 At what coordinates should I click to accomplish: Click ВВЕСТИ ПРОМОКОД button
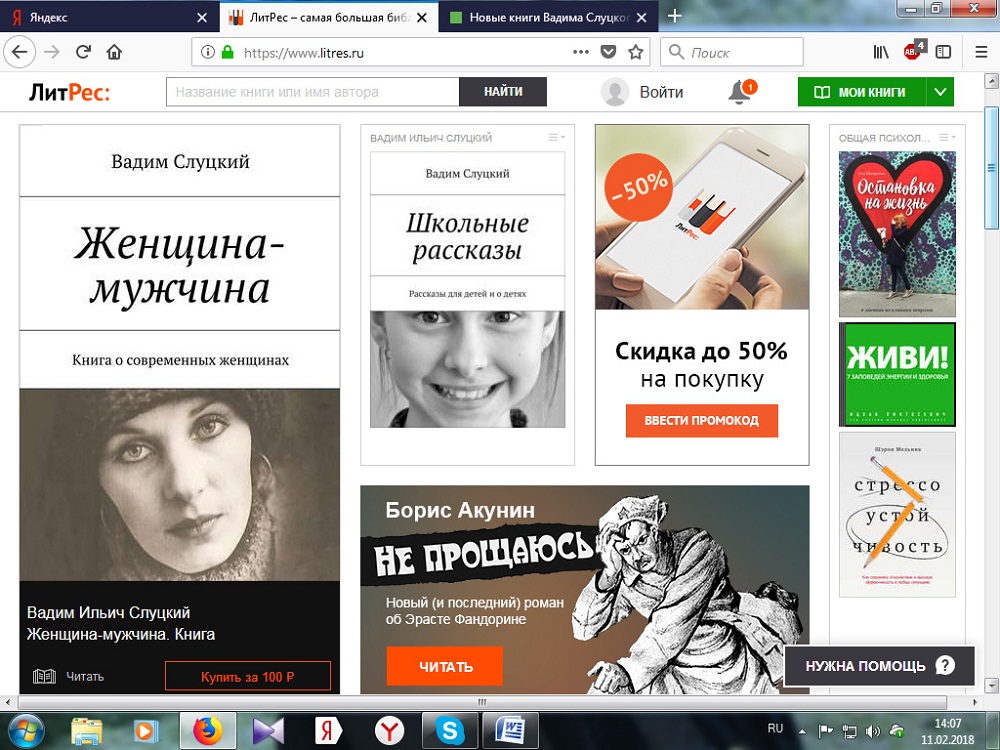pos(702,420)
